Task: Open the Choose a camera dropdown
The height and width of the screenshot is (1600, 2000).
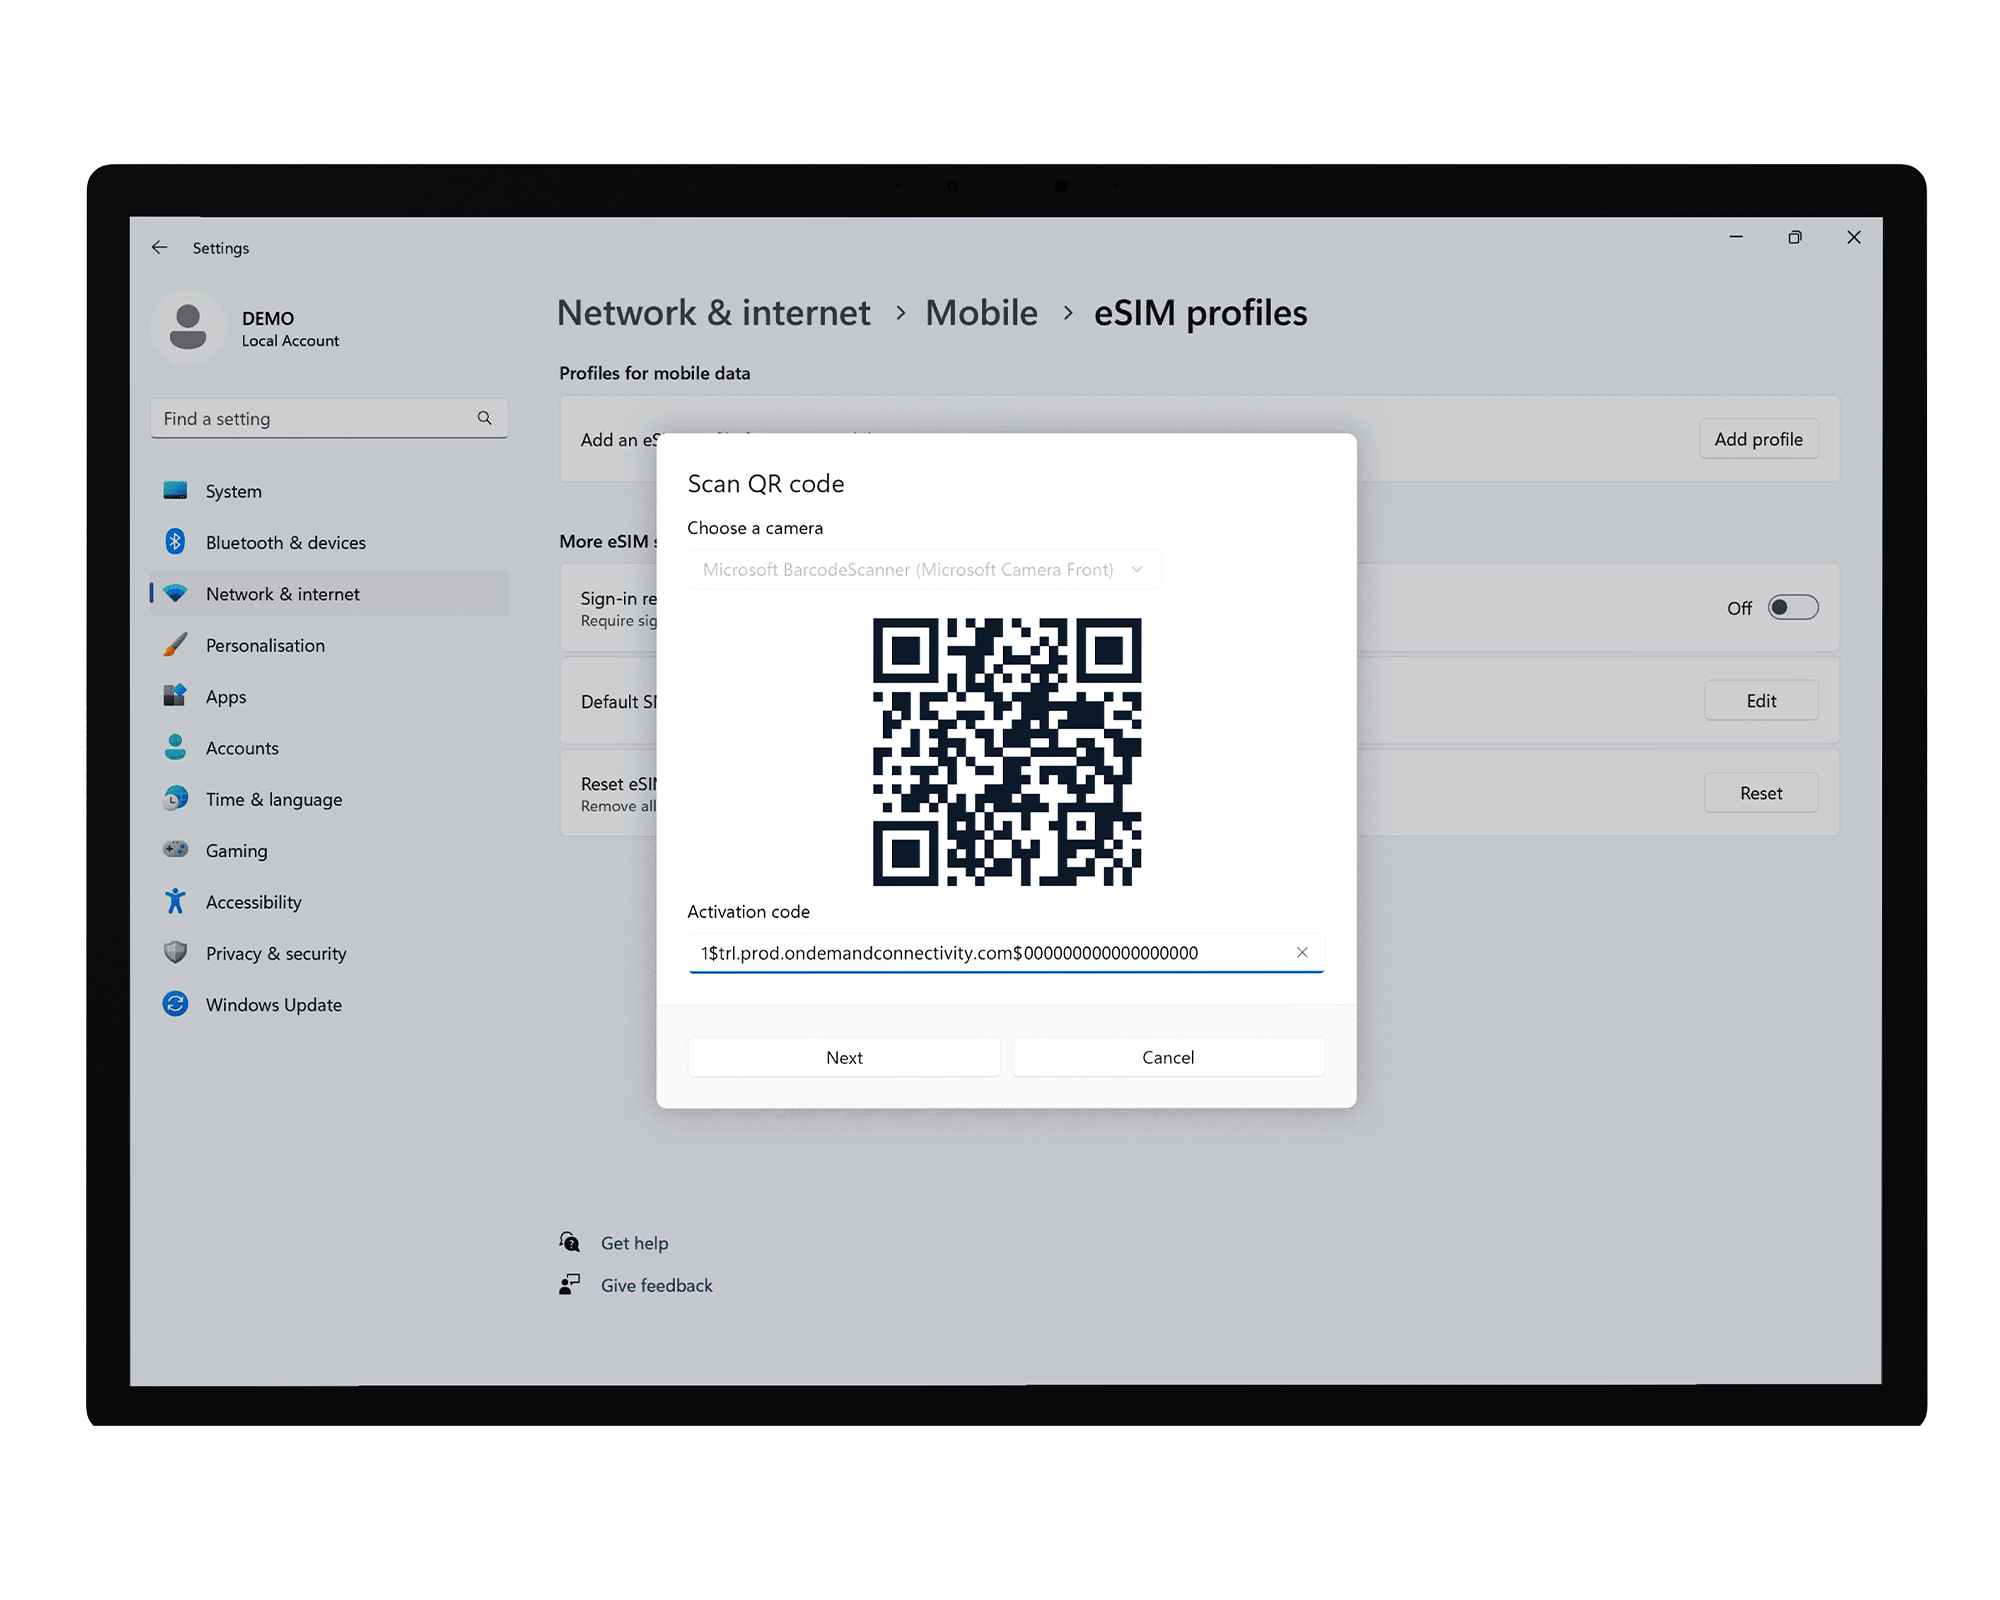Action: pyautogui.click(x=924, y=570)
